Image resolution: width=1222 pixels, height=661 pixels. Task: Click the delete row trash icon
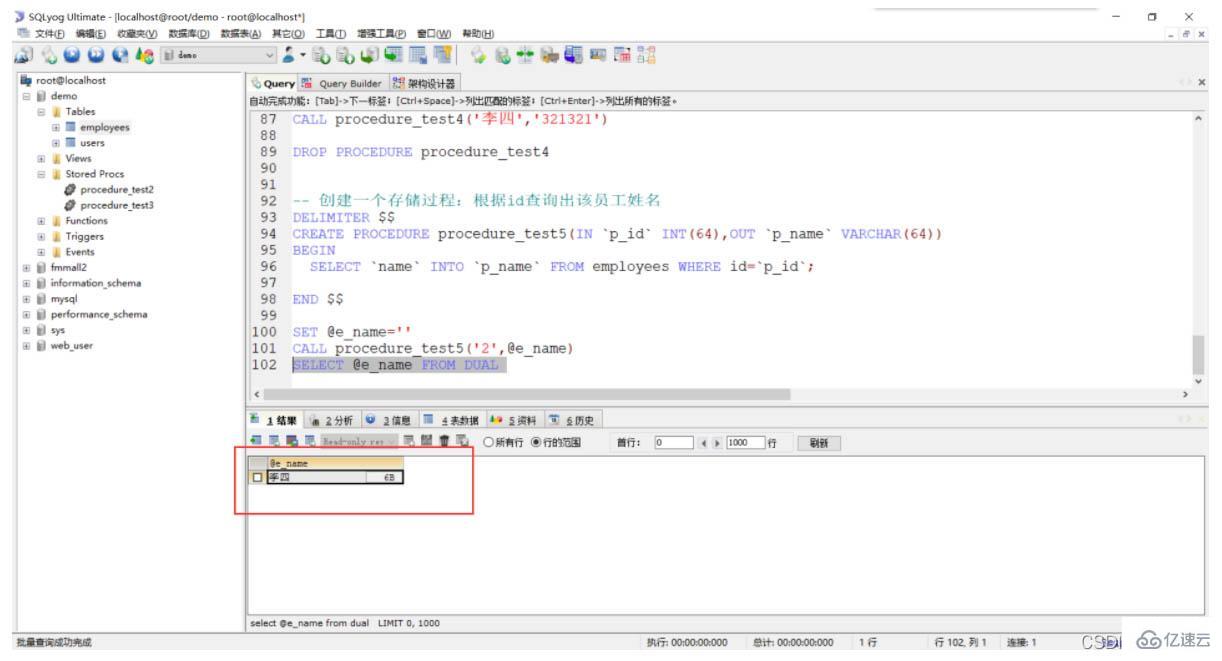[444, 443]
